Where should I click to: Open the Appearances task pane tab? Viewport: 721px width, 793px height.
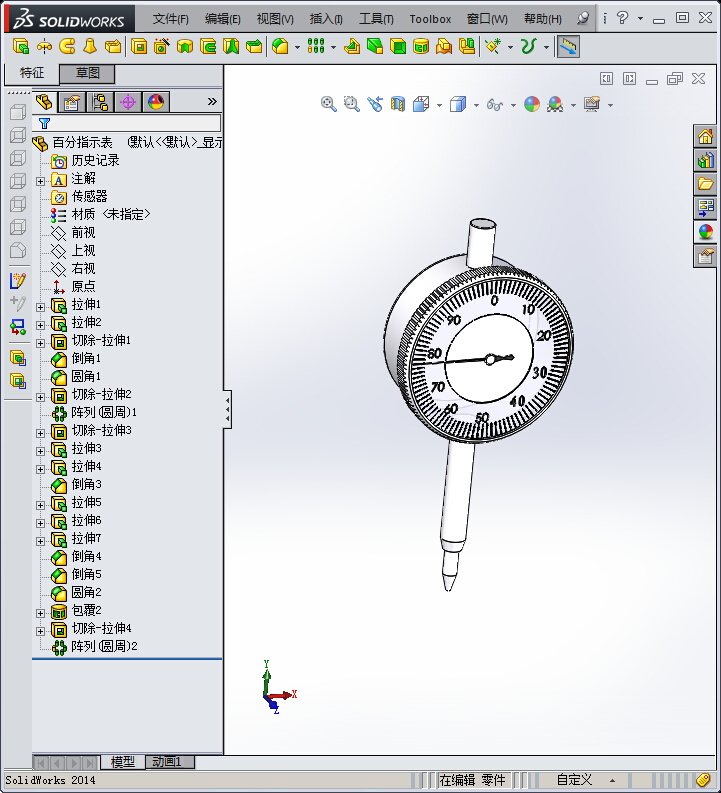pos(705,232)
